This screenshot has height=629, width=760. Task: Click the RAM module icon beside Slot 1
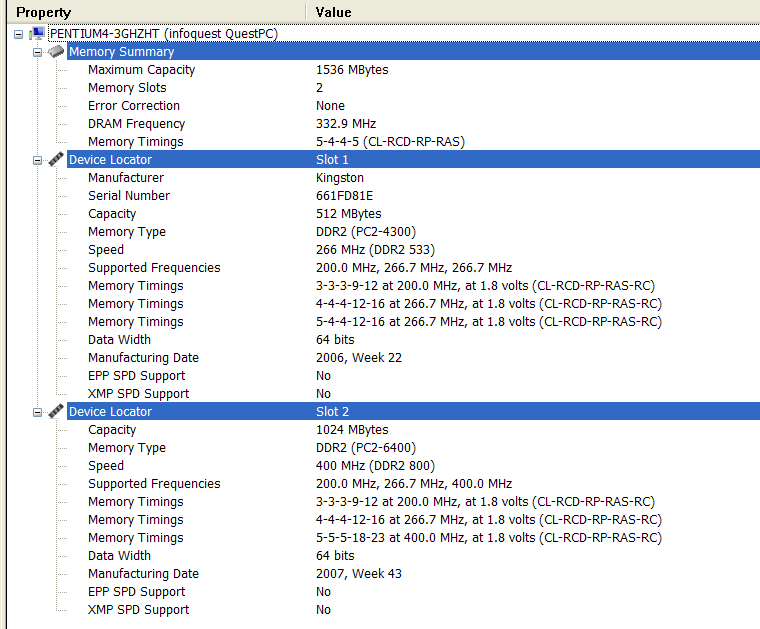pos(56,159)
